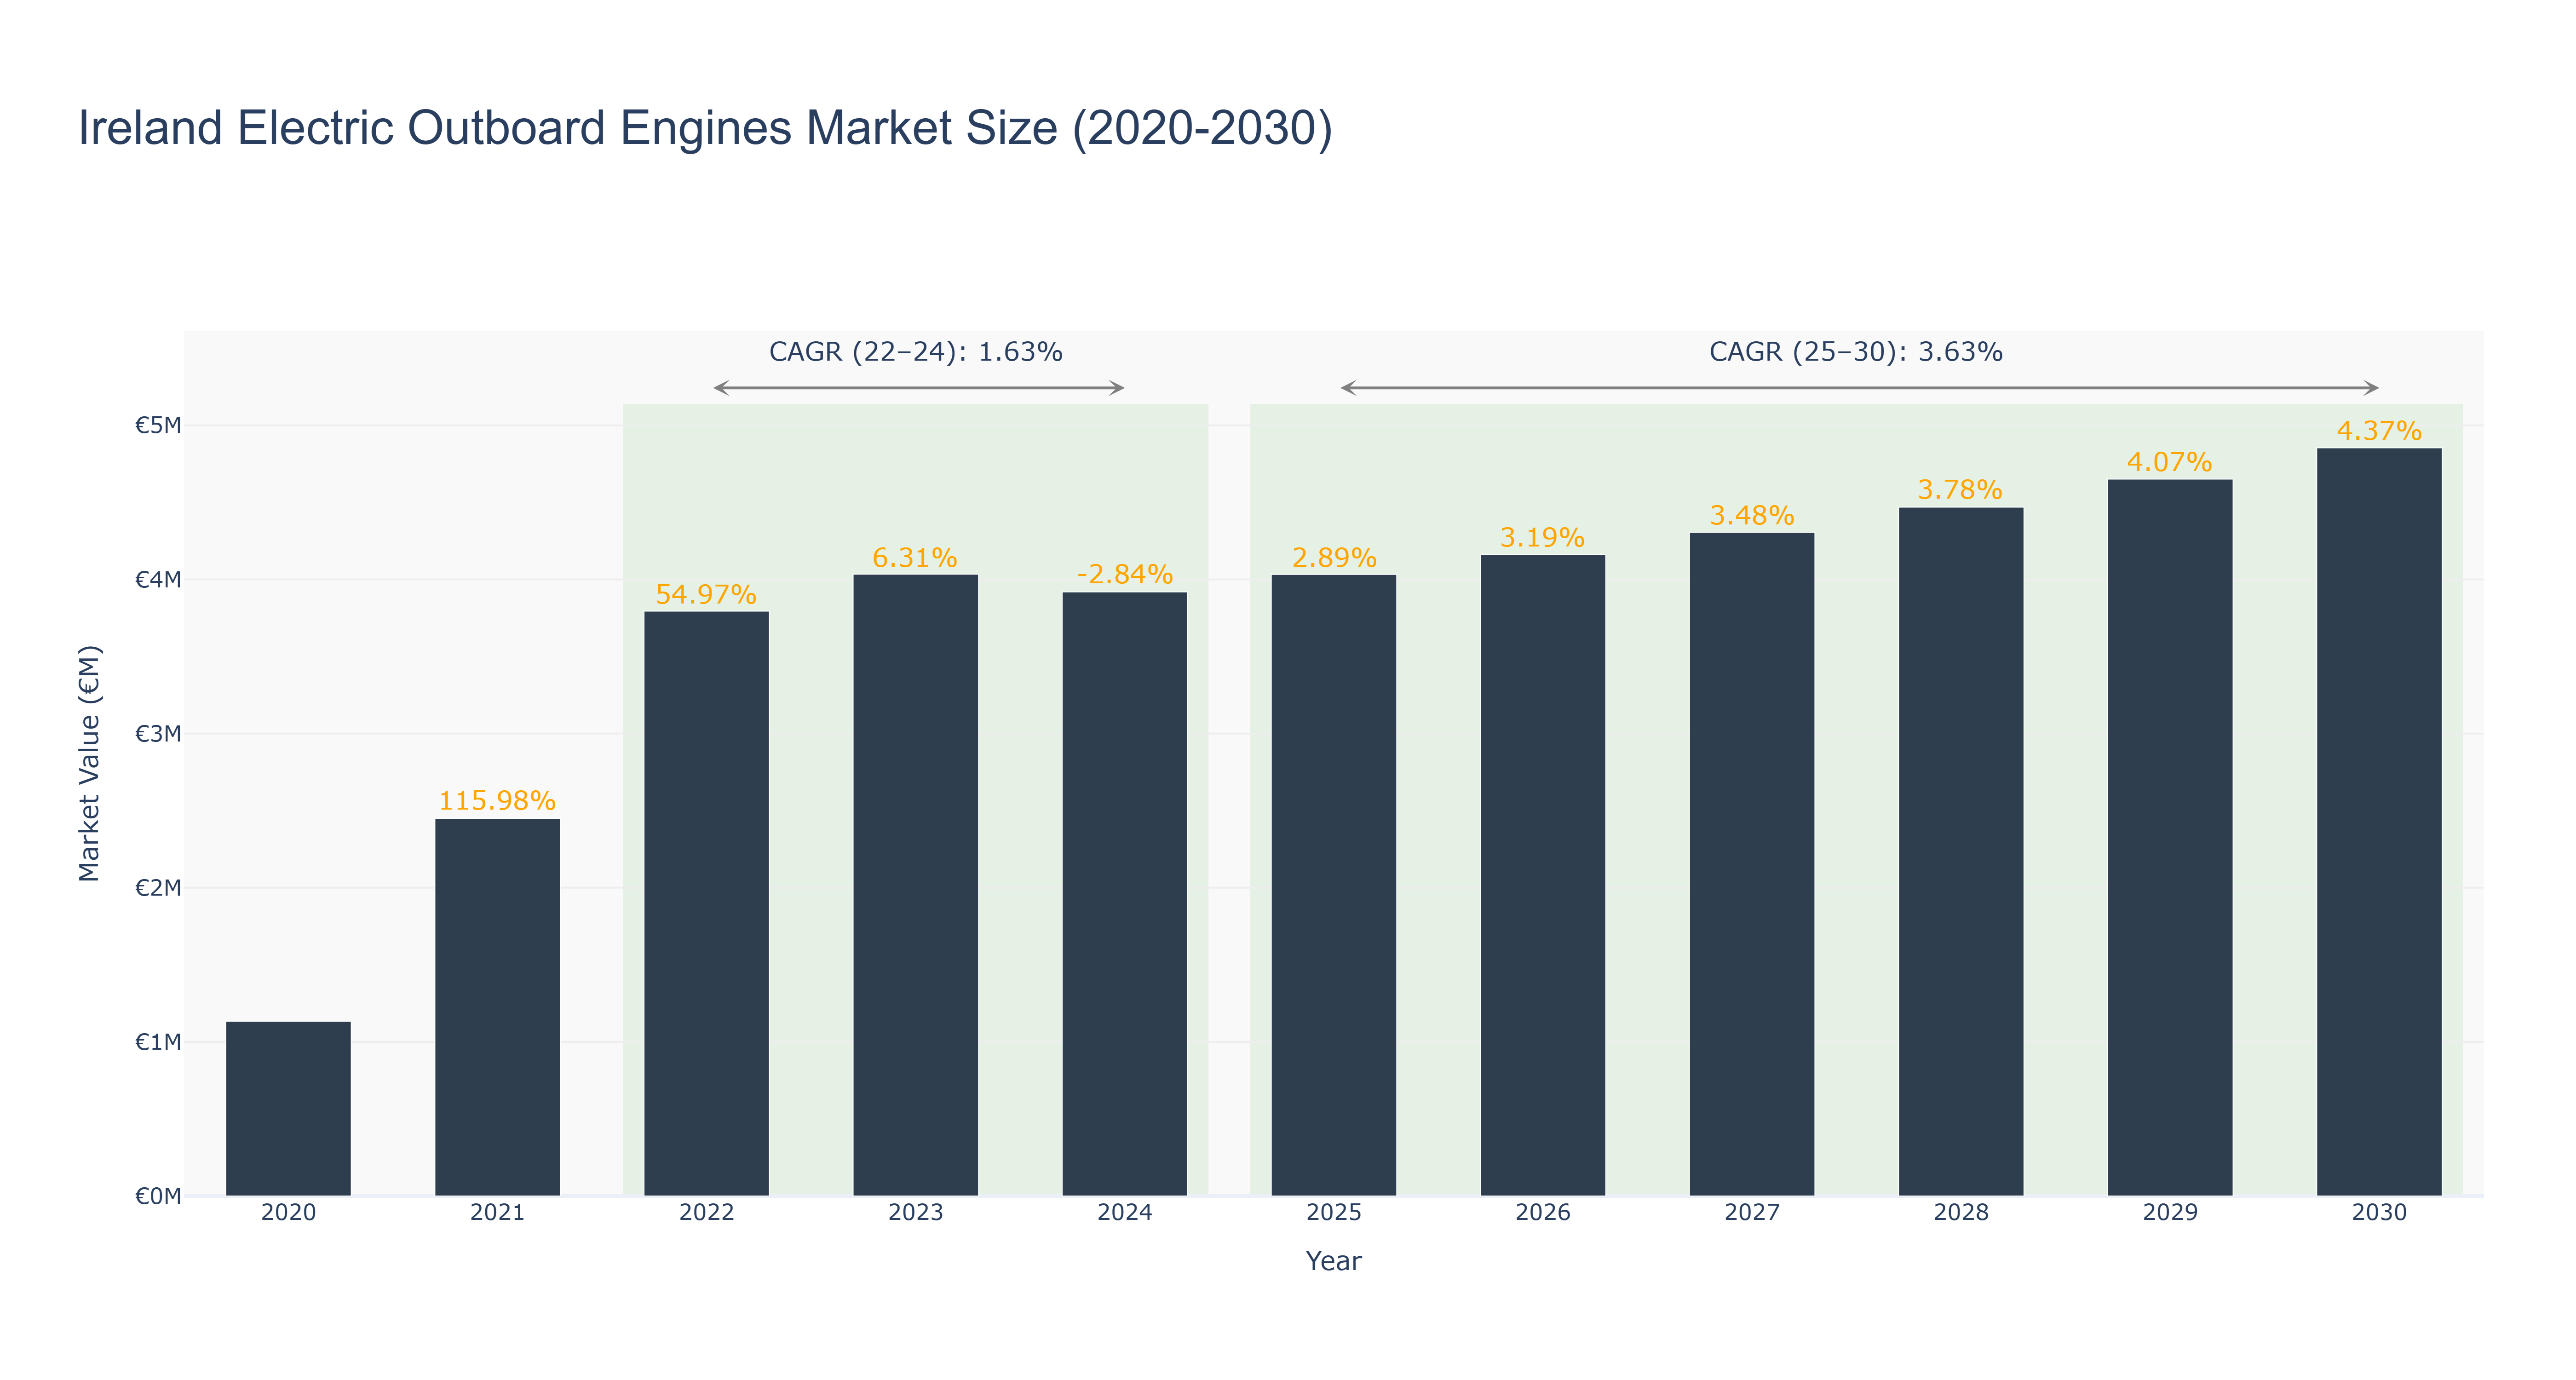Click the 54.97% growth label
Image resolution: width=2576 pixels, height=1380 pixels.
(706, 594)
